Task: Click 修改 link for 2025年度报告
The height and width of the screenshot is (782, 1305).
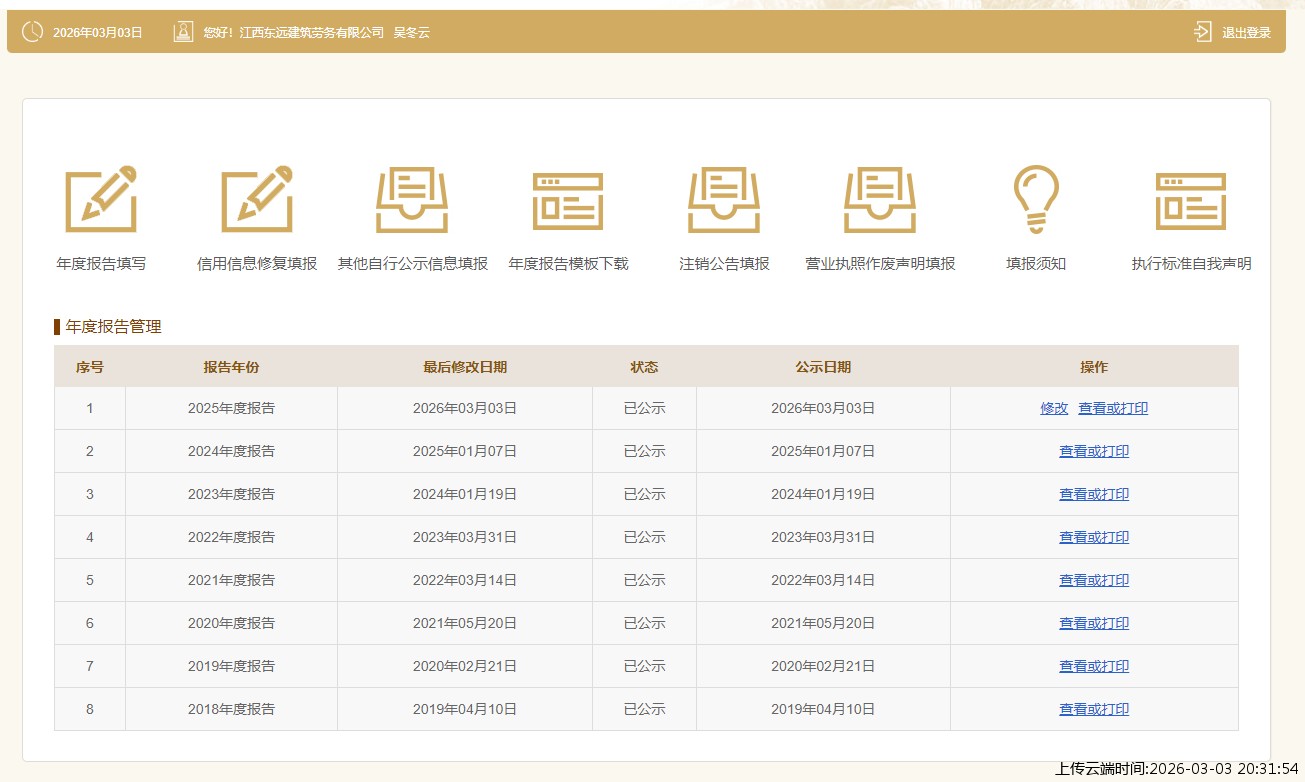Action: click(x=1054, y=408)
